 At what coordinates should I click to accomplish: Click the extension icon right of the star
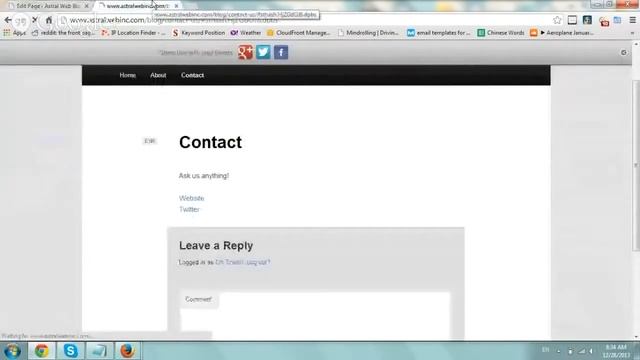pos(572,20)
